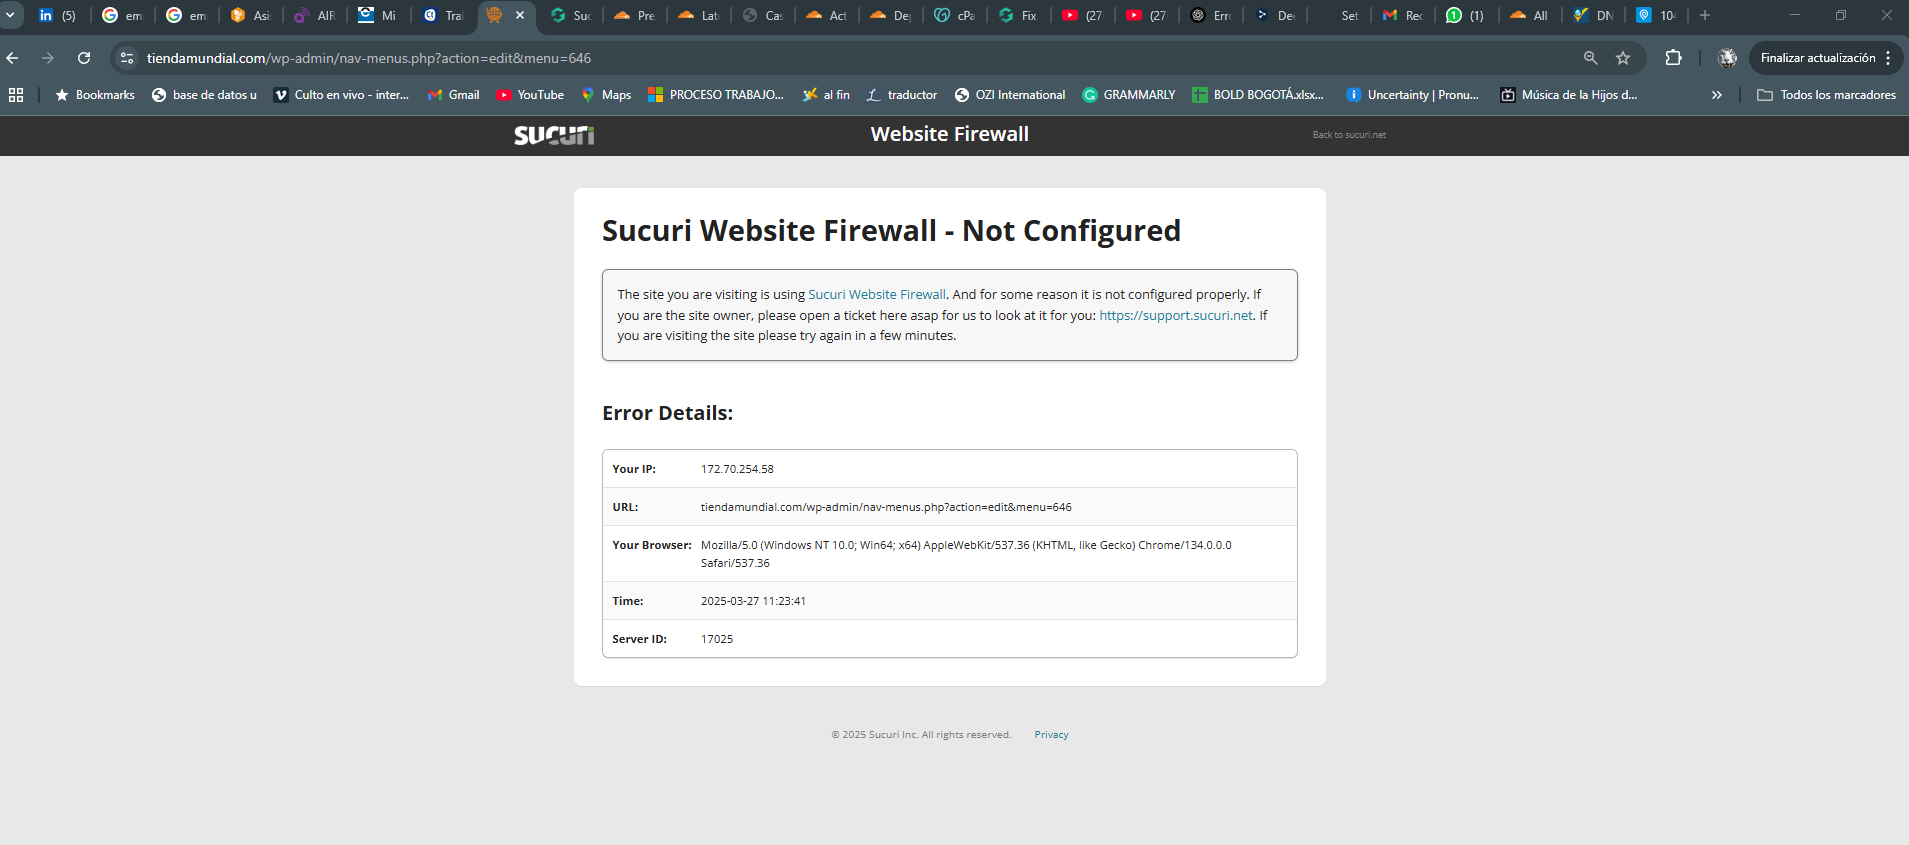Click the Sucuri logo in header
This screenshot has width=1909, height=845.
coord(554,135)
